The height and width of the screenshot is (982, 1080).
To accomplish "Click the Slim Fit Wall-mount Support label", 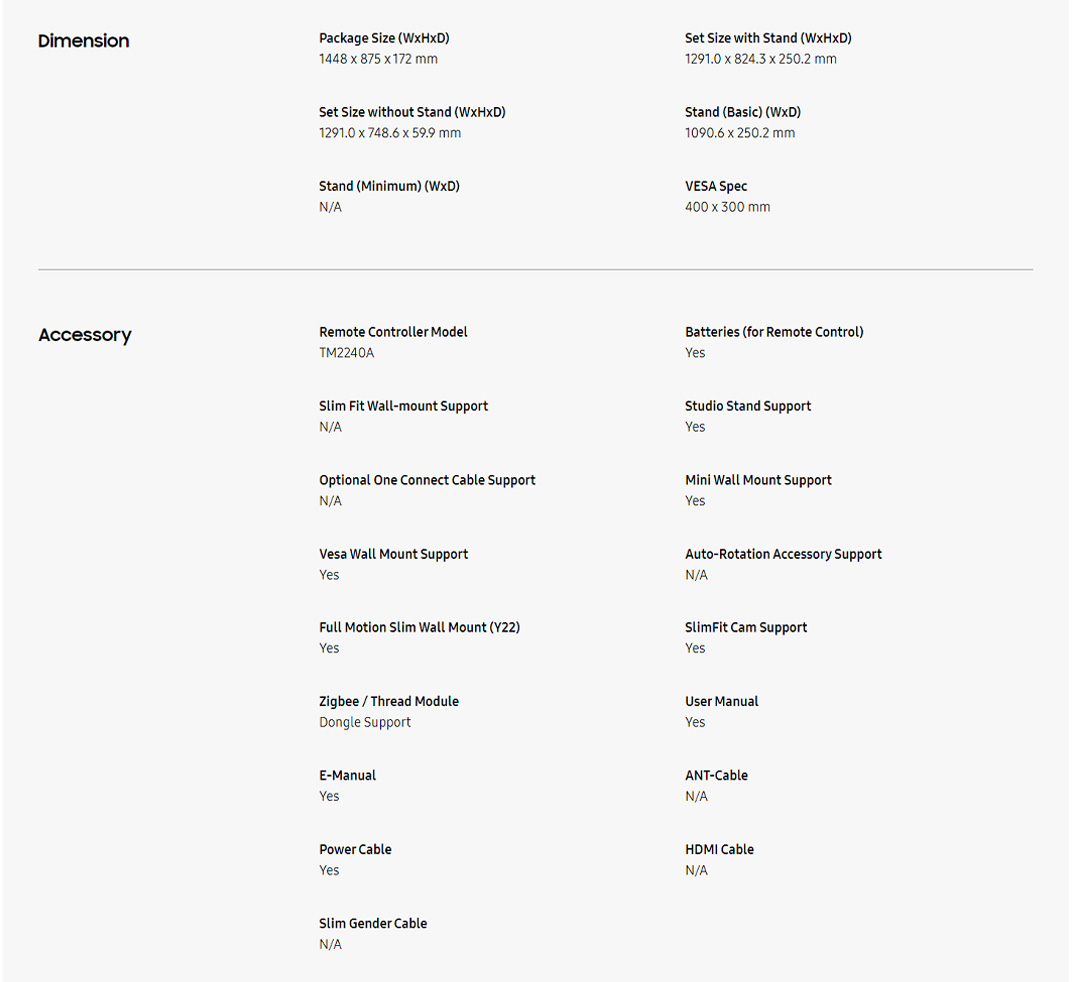I will click(403, 406).
